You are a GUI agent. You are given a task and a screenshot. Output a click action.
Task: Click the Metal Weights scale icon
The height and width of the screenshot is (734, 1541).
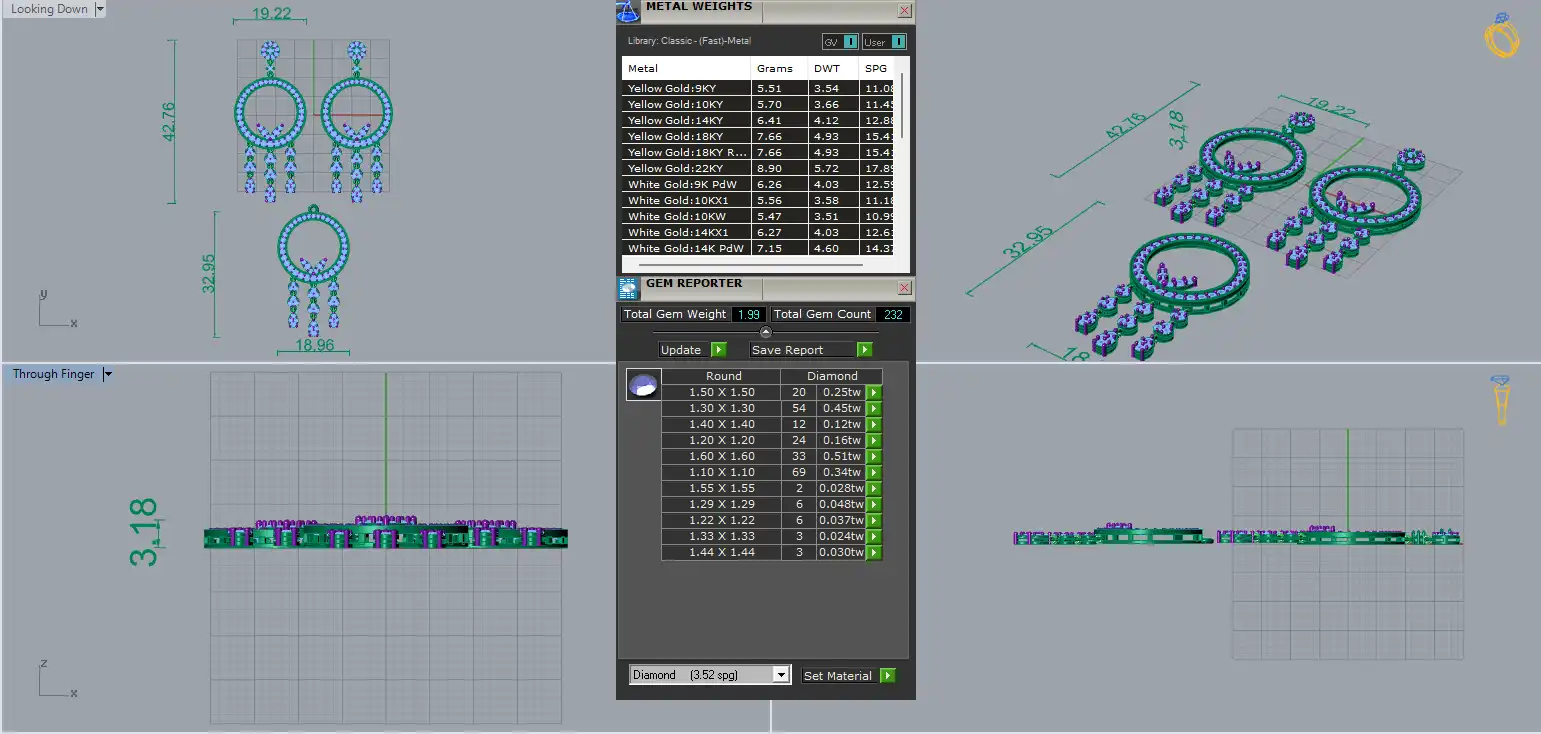tap(628, 12)
